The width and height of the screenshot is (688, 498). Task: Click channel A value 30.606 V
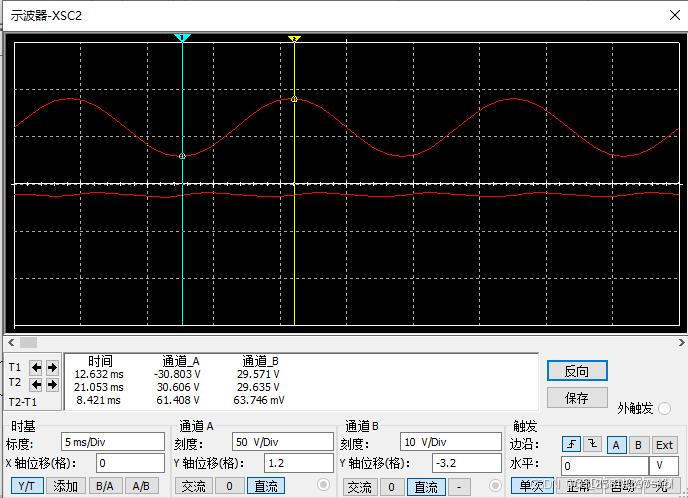point(178,387)
